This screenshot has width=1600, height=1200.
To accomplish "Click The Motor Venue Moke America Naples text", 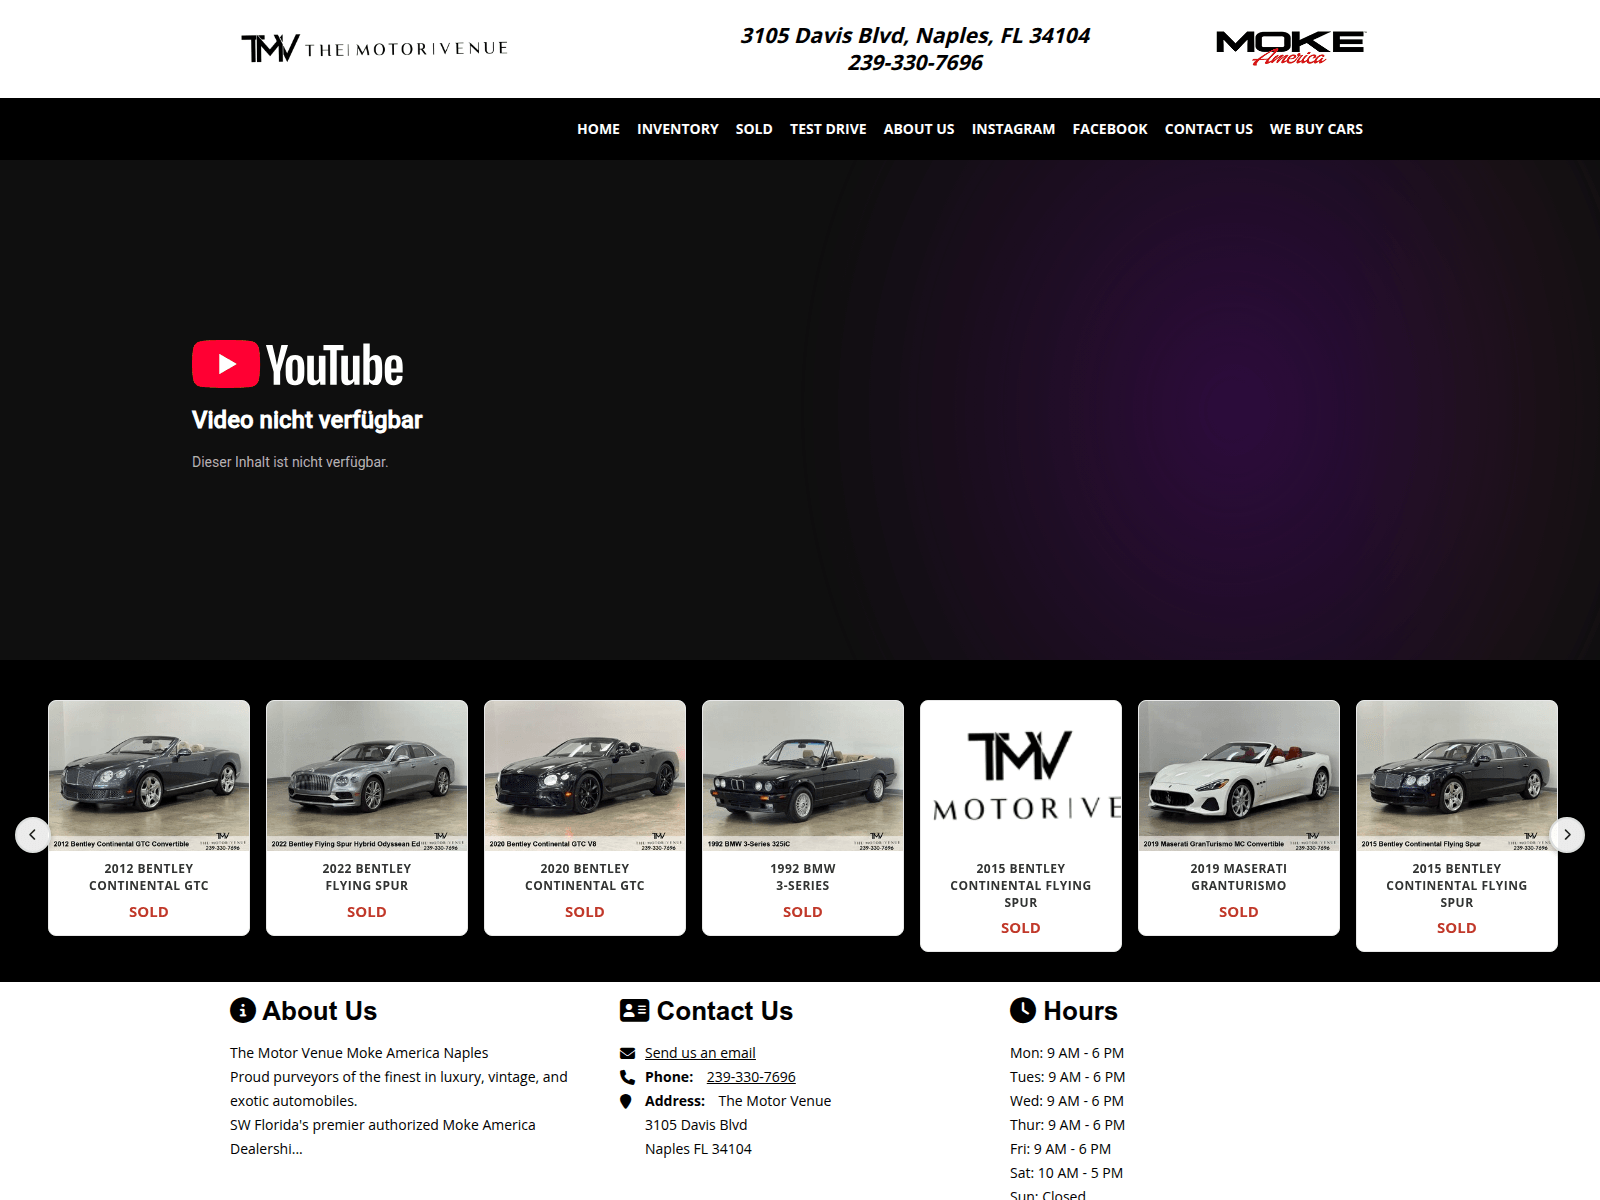I will [359, 1053].
